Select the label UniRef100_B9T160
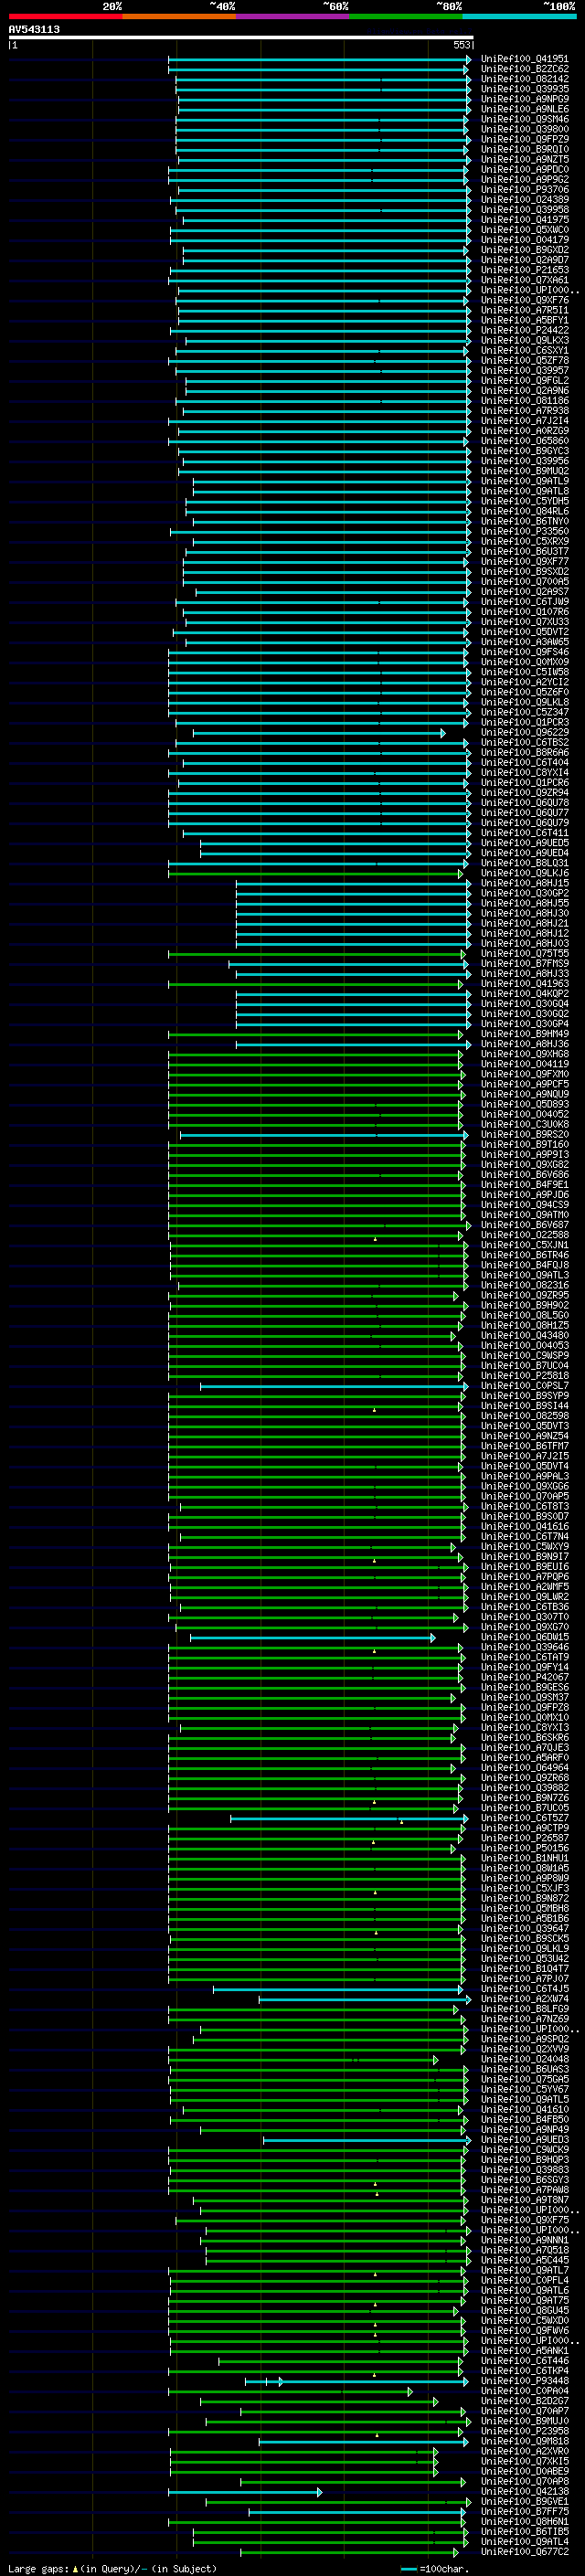 click(525, 1145)
